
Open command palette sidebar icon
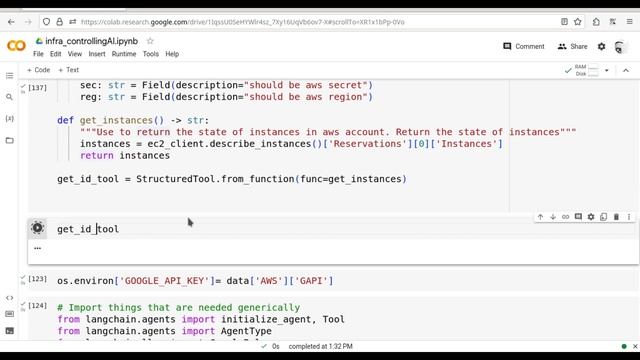point(9,314)
